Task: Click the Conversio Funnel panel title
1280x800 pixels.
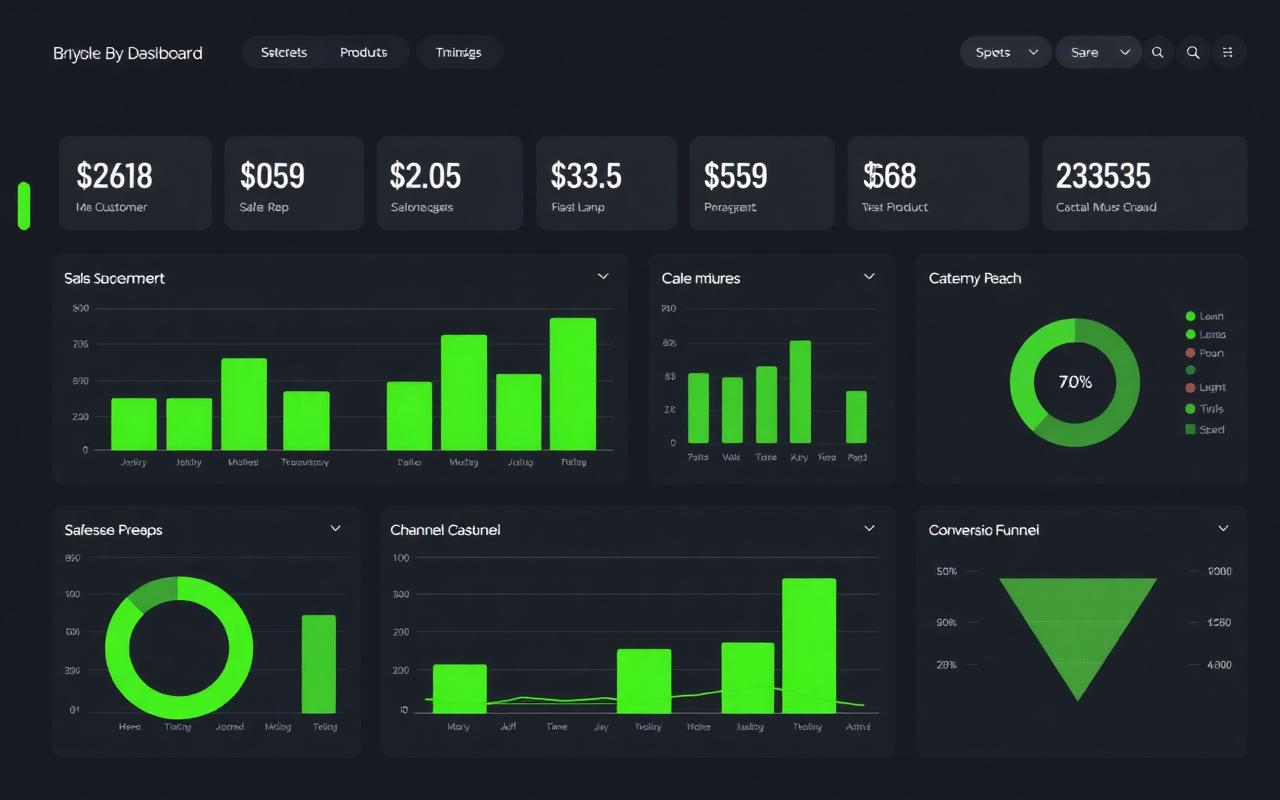Action: coord(984,530)
